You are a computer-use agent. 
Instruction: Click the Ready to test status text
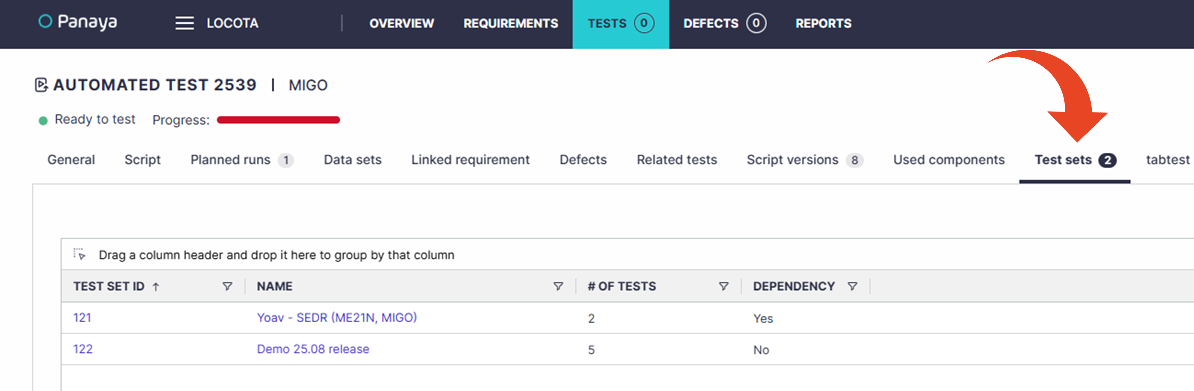[95, 120]
